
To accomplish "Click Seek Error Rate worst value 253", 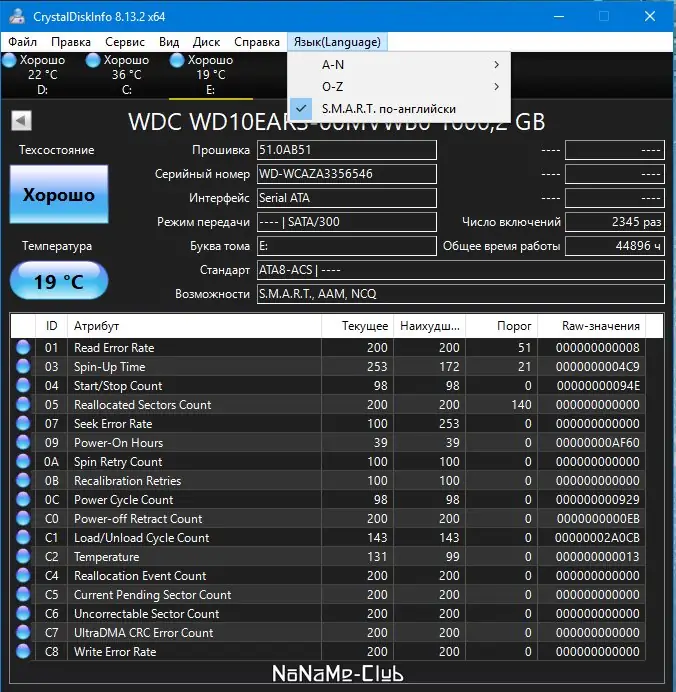I will pyautogui.click(x=449, y=424).
